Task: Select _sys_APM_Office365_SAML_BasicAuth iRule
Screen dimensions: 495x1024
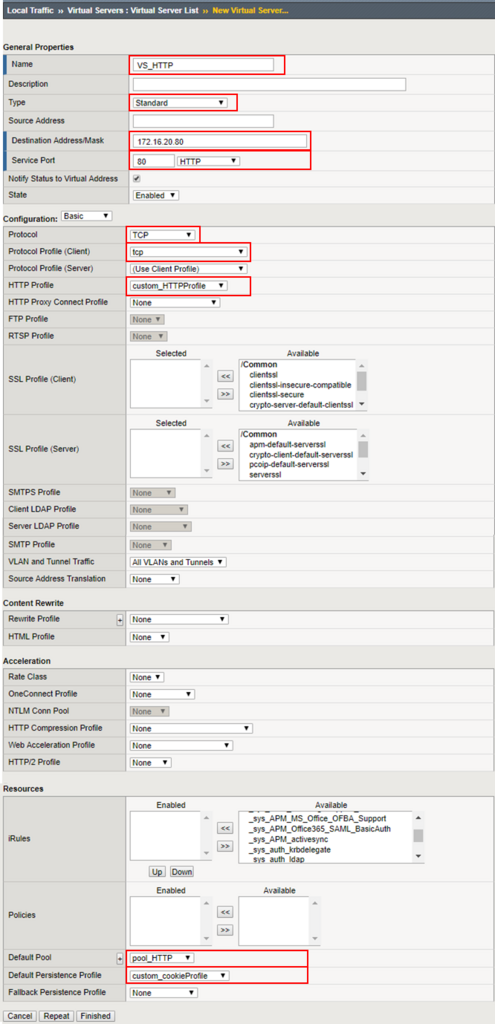Action: coord(318,829)
